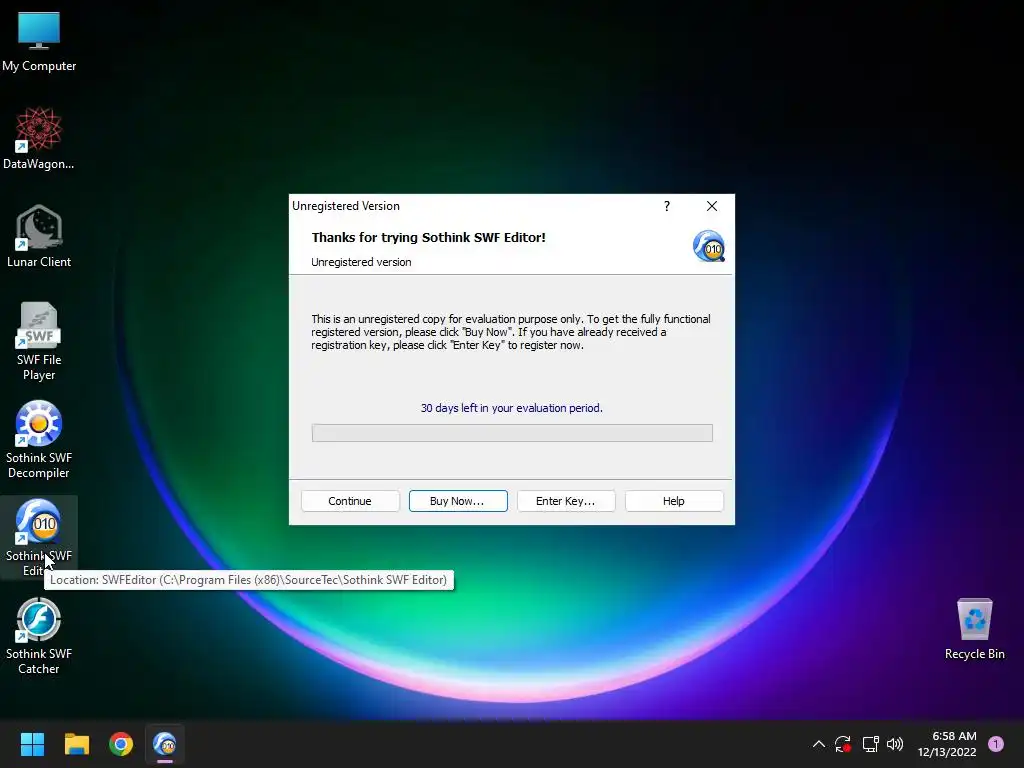Open the Enter Key... registration dialog

point(566,501)
